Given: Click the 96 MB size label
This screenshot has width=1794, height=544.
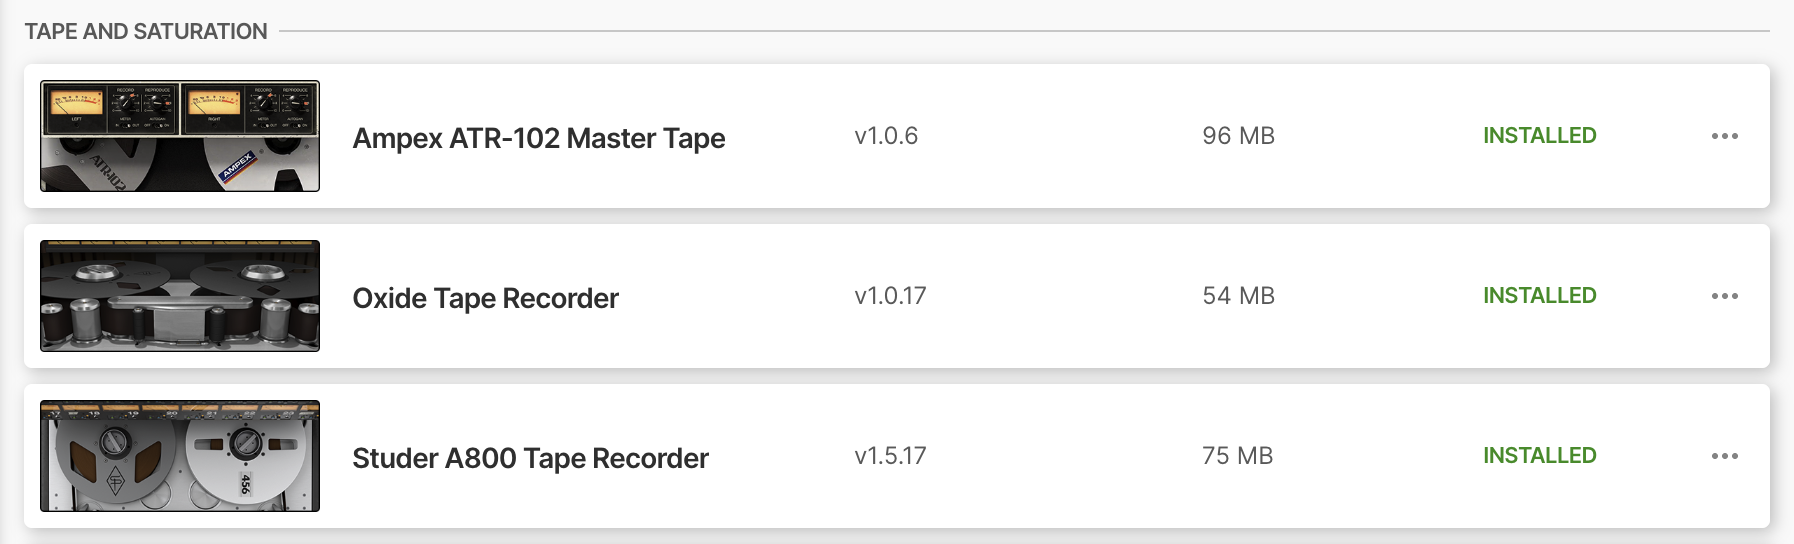Looking at the screenshot, I should [x=1238, y=136].
